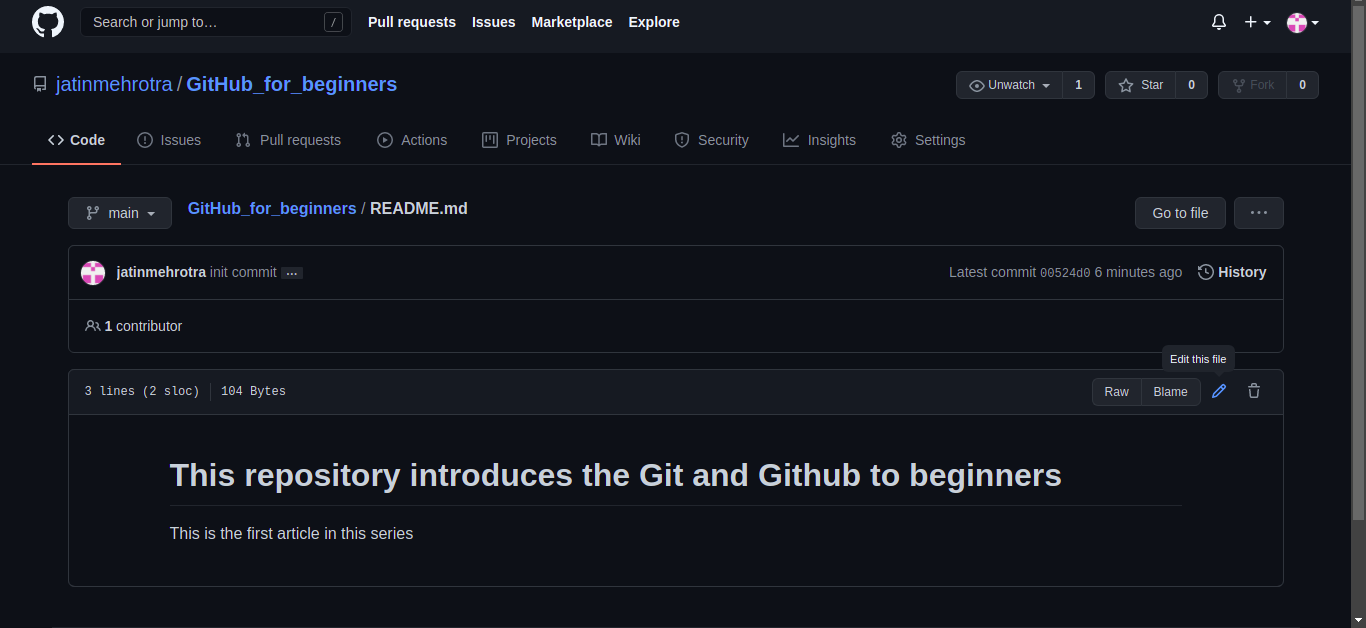Click the 3 lines (2 sloc) text
Viewport: 1366px width, 628px height.
coord(142,391)
